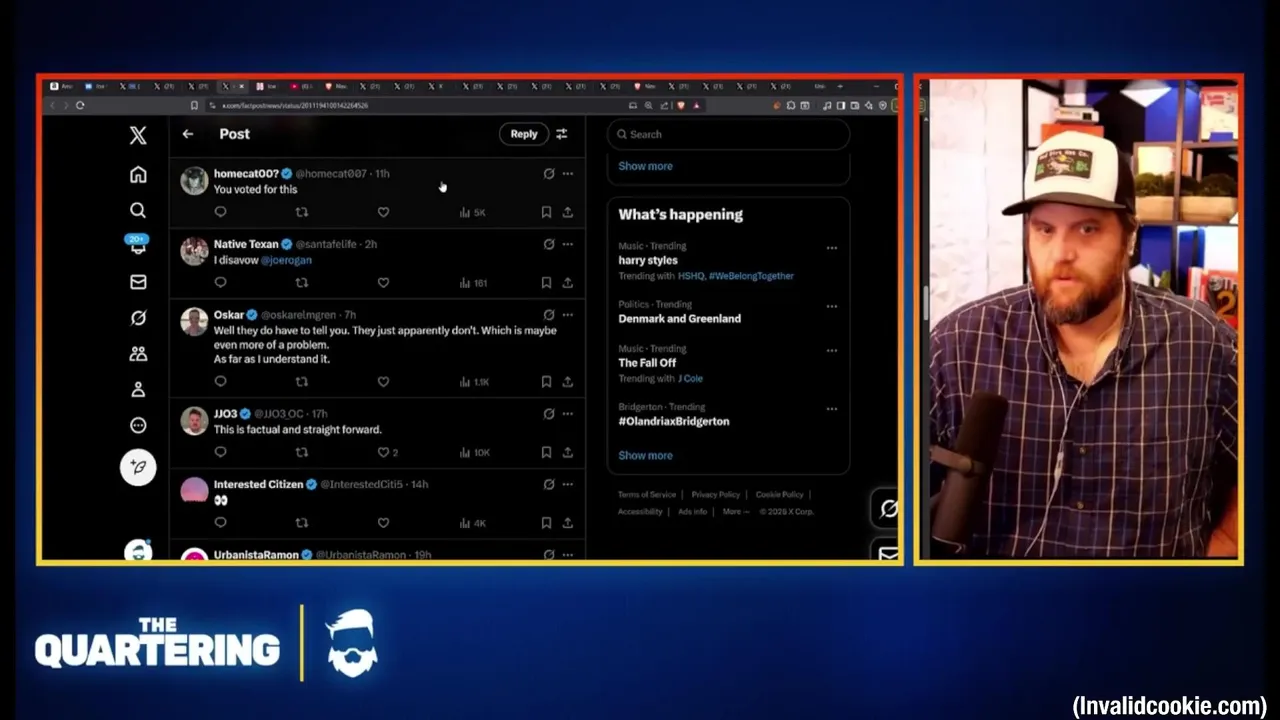This screenshot has height=720, width=1280.
Task: Open more options on Native Texan reply
Action: pos(568,244)
